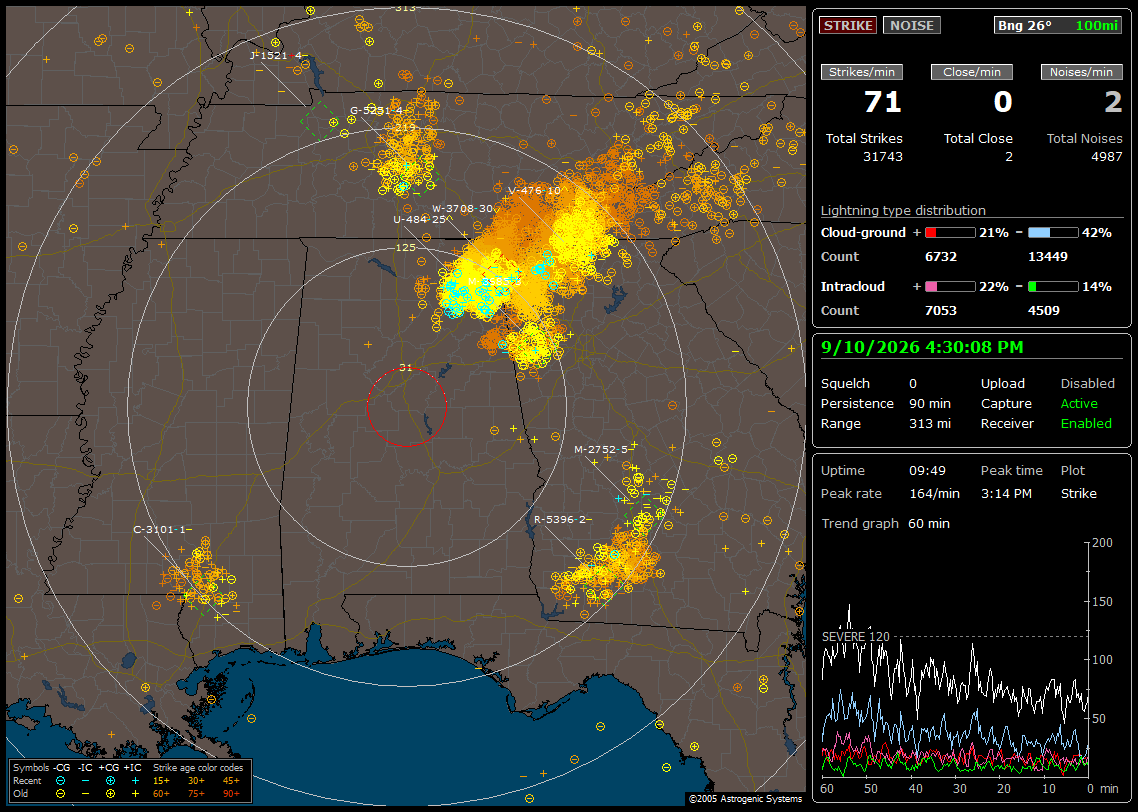Select storm cell label C-3101-1

(160, 530)
